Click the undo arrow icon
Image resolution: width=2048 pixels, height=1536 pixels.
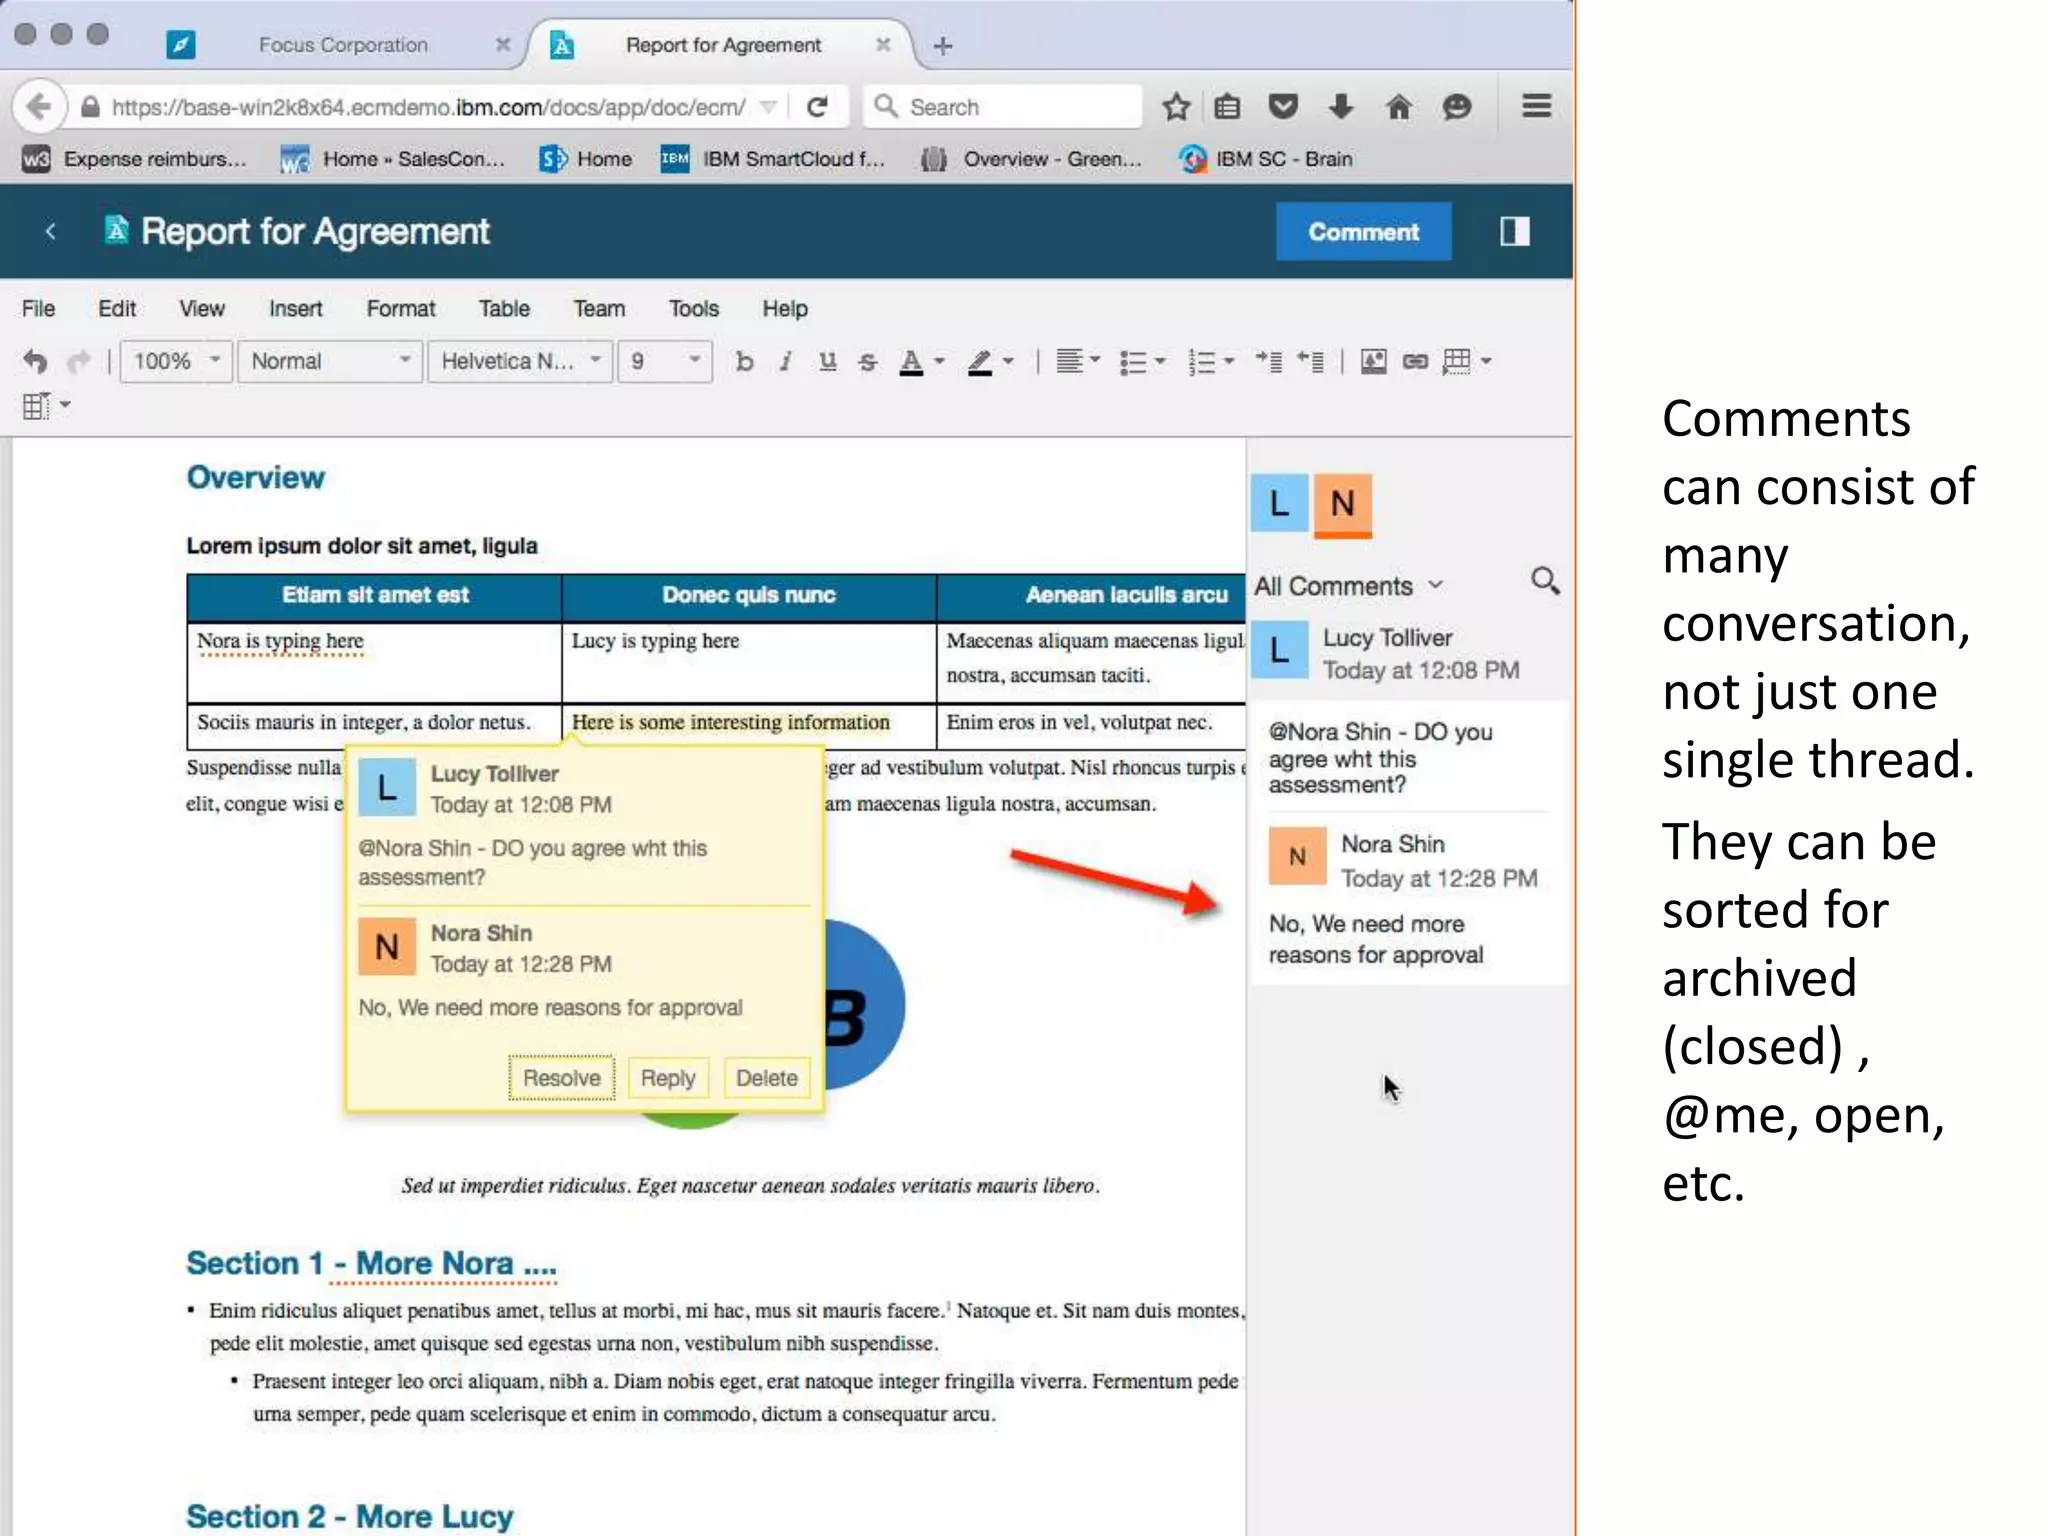point(35,361)
